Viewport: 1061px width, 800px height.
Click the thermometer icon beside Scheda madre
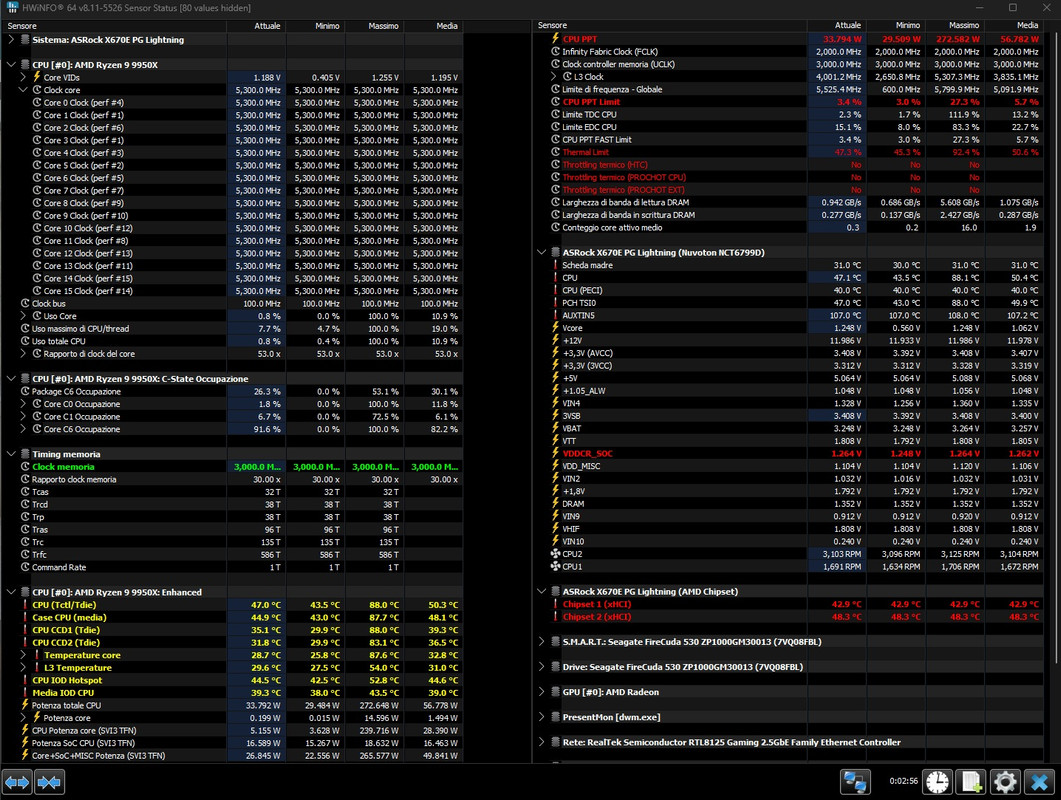pos(556,265)
